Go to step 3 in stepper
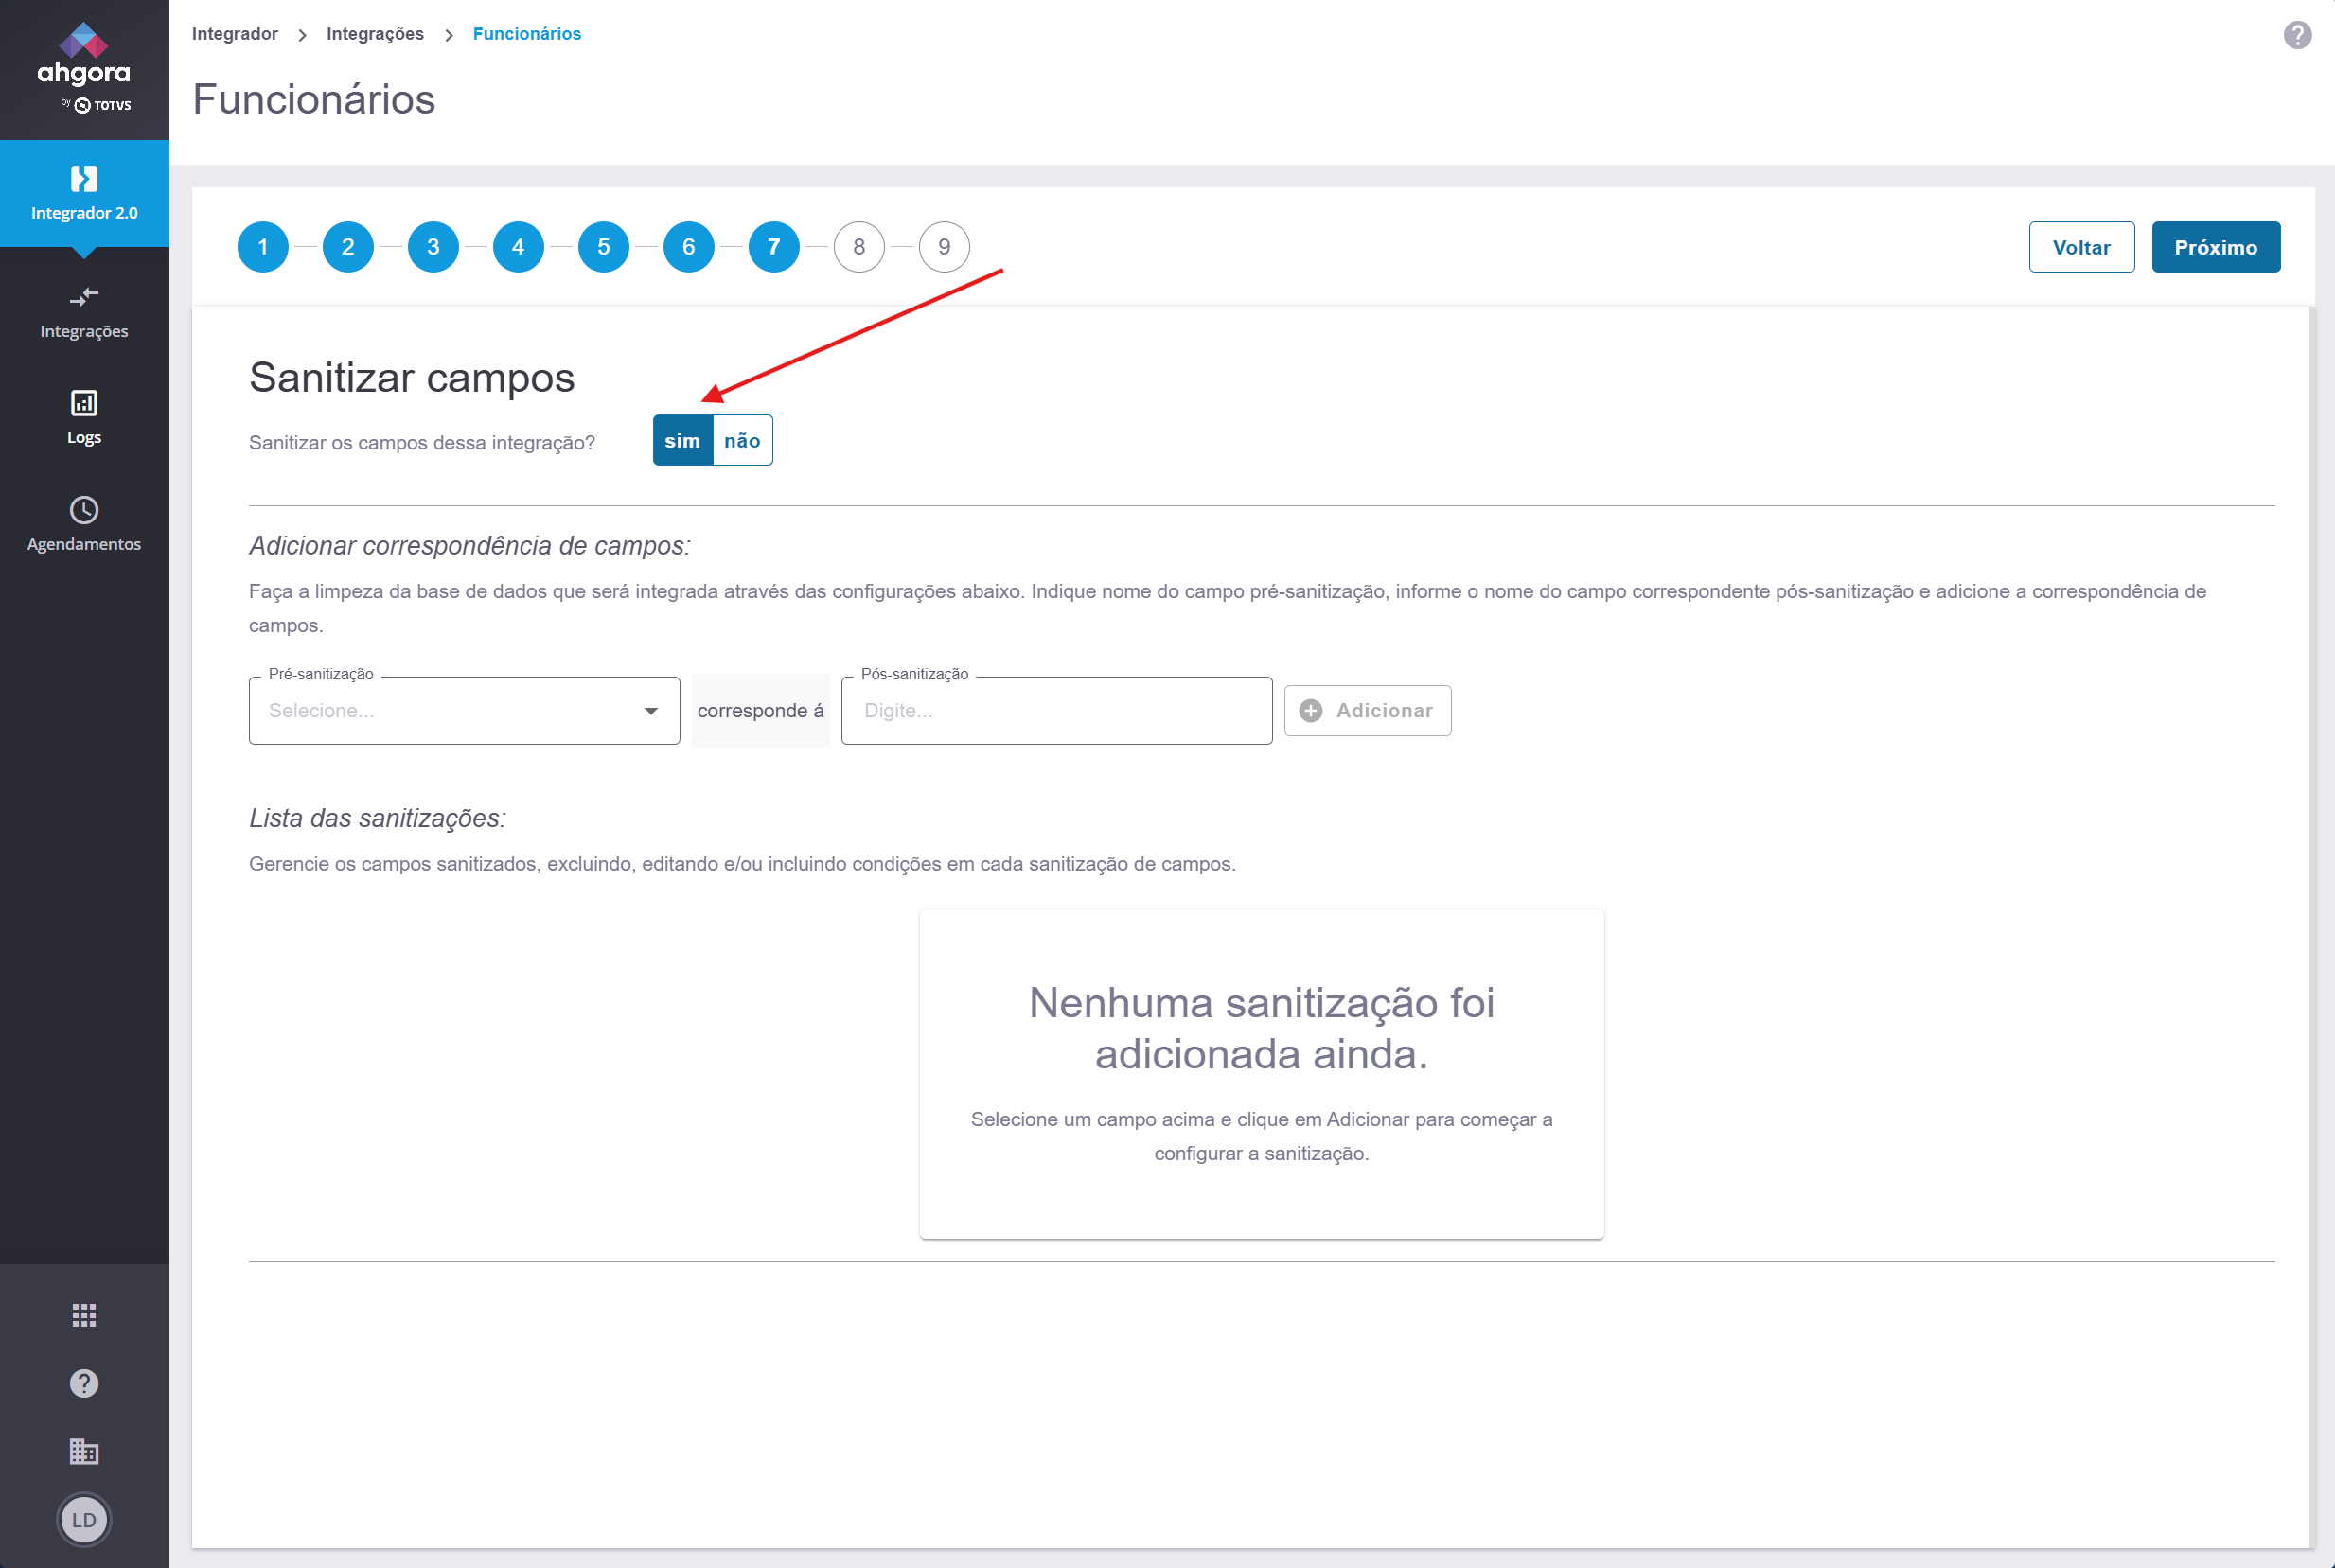The width and height of the screenshot is (2335, 1568). pos(433,247)
